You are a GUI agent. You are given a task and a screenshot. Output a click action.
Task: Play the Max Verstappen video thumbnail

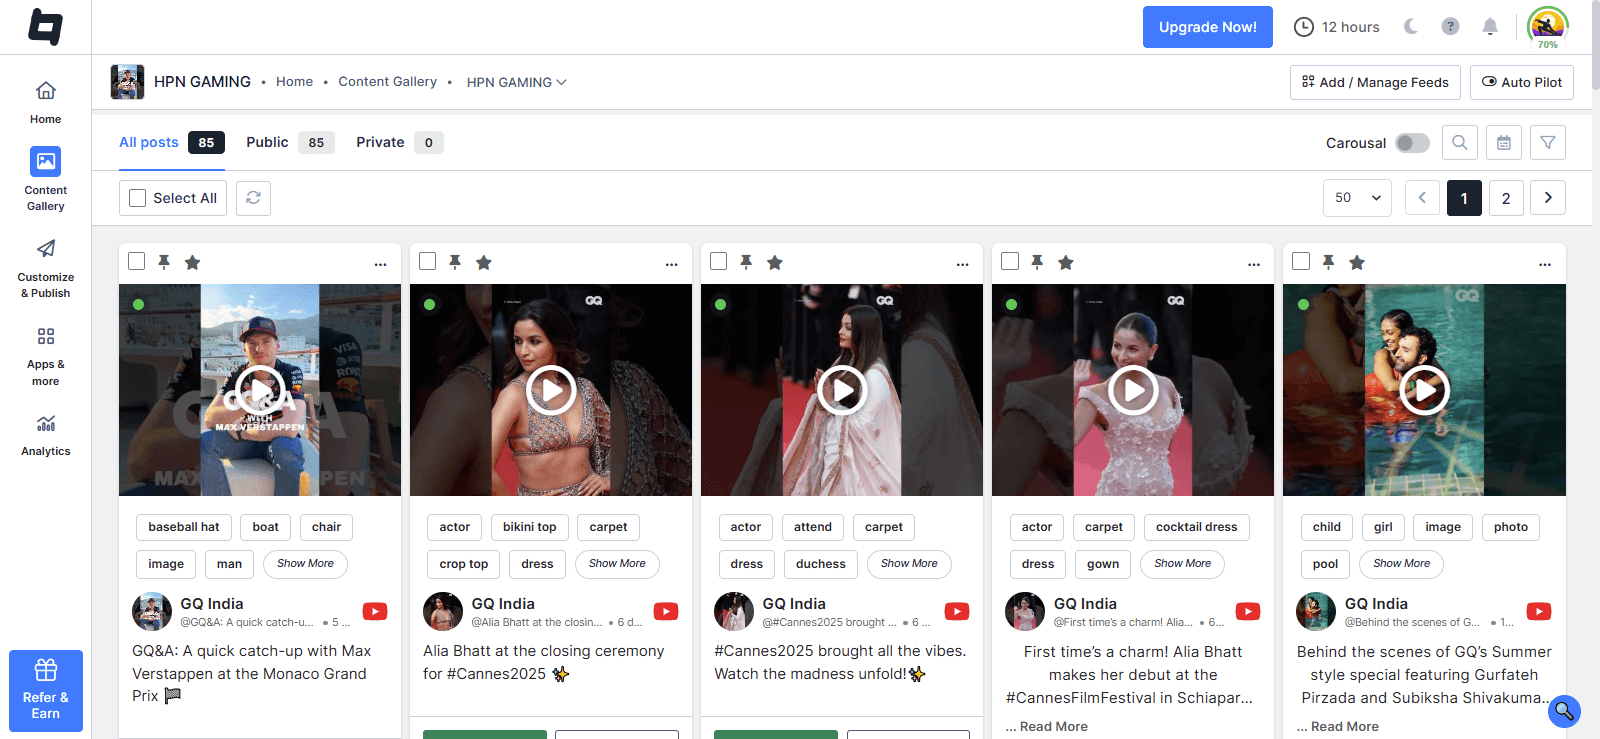(x=260, y=390)
